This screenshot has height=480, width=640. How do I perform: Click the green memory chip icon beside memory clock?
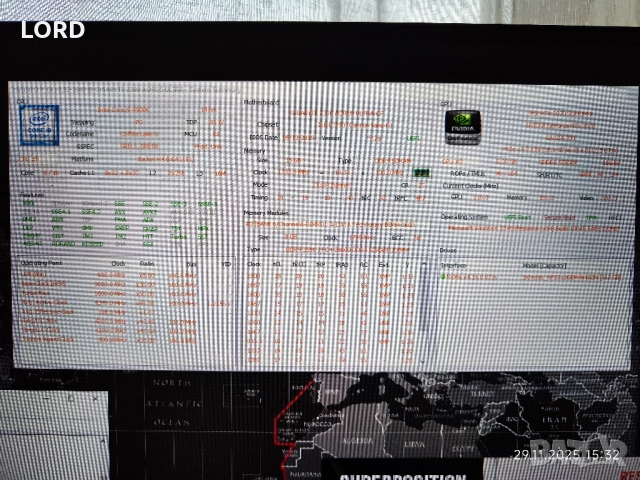coord(422,172)
